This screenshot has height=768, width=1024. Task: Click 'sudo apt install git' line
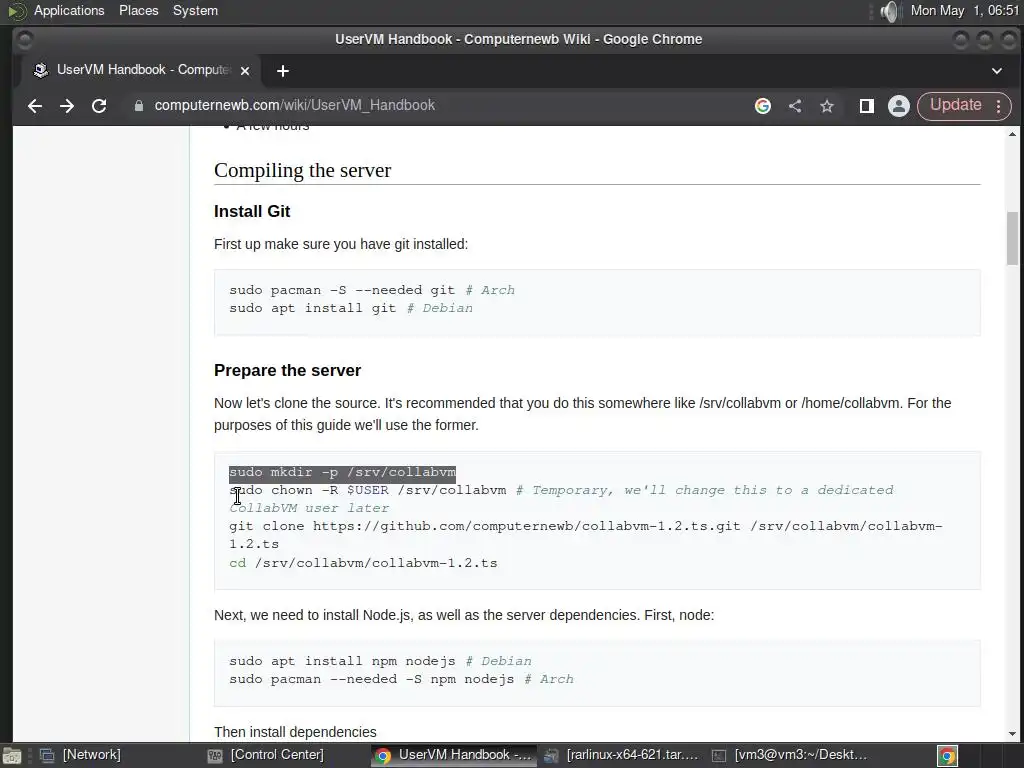tap(351, 308)
